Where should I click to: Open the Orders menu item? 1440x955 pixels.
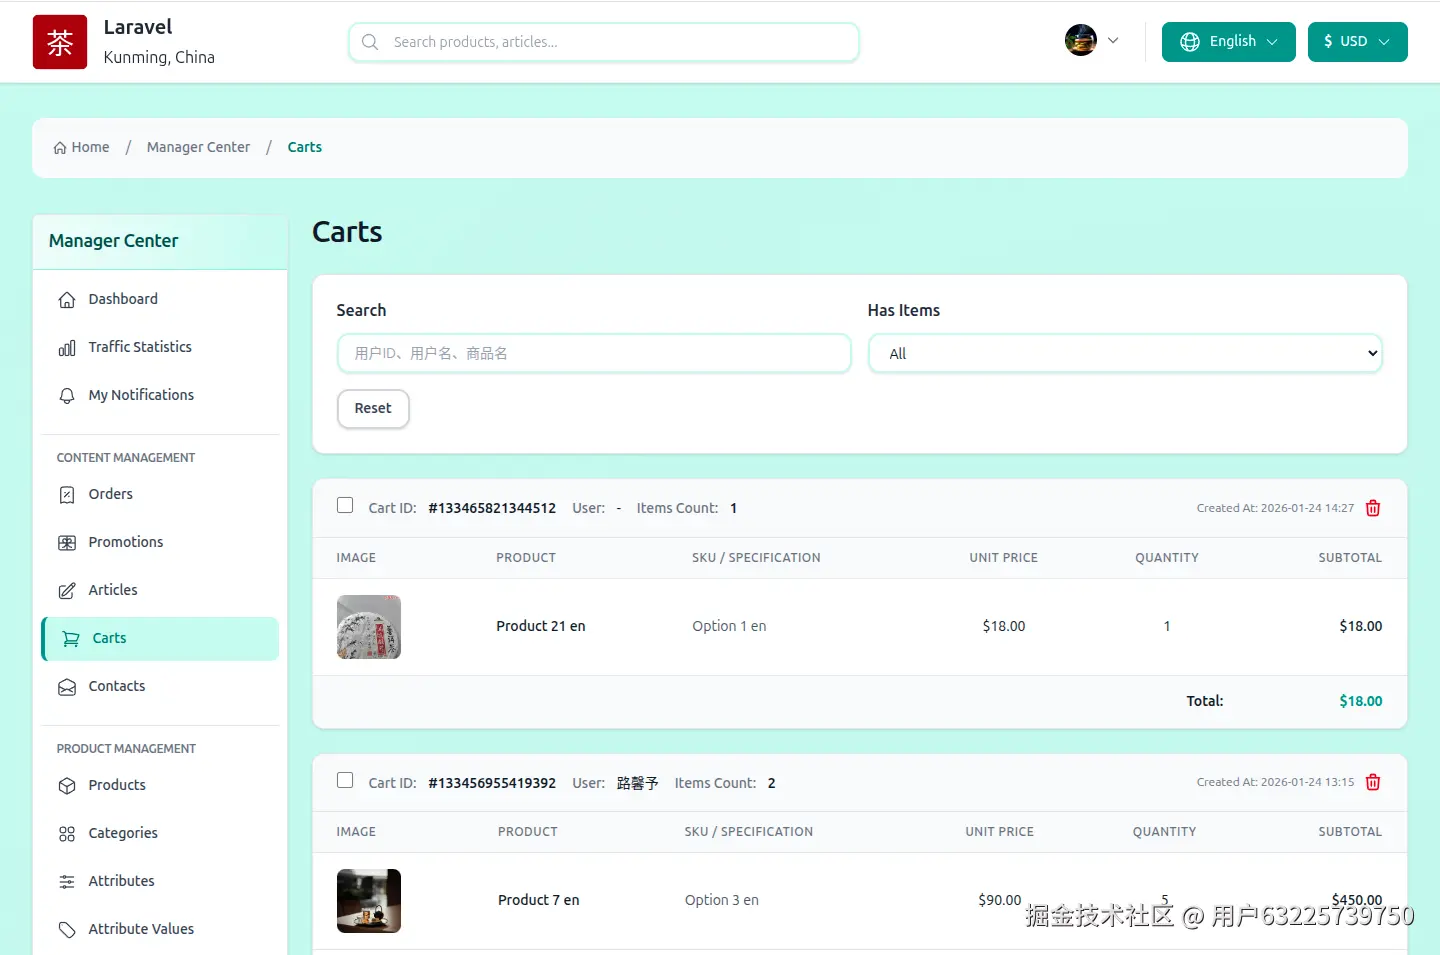coord(160,494)
